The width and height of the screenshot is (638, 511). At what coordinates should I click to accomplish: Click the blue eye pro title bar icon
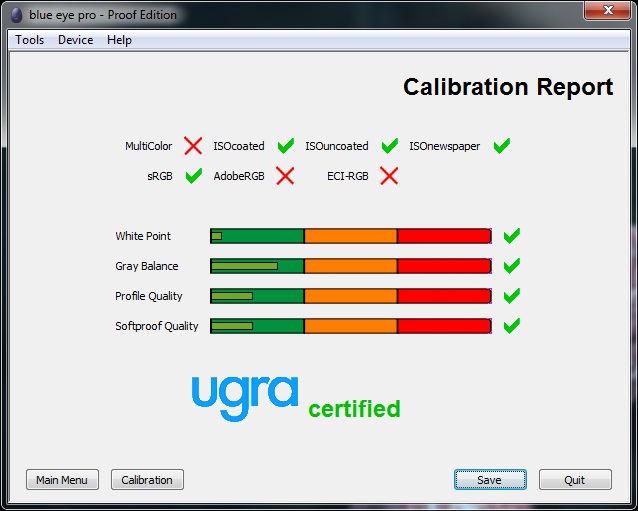click(x=17, y=15)
